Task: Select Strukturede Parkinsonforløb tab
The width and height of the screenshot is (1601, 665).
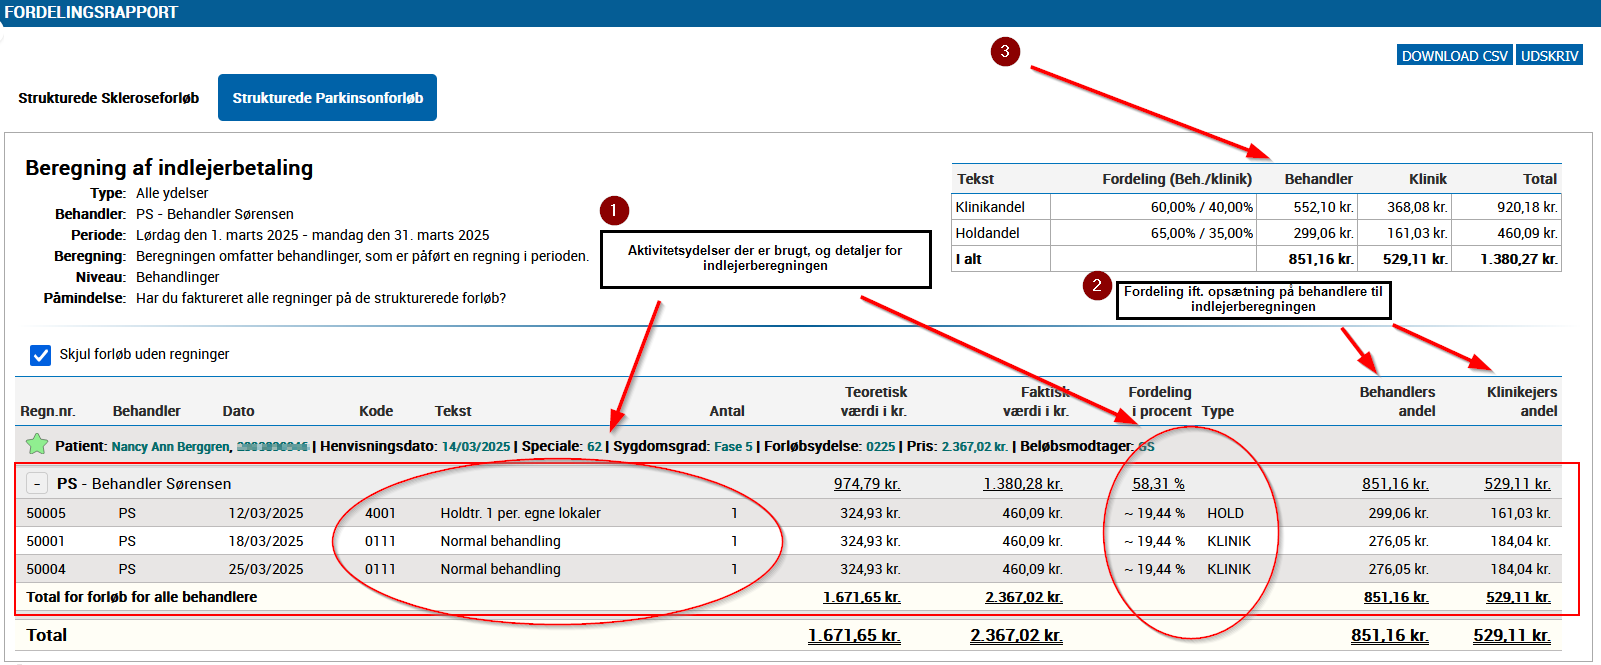Action: tap(327, 98)
